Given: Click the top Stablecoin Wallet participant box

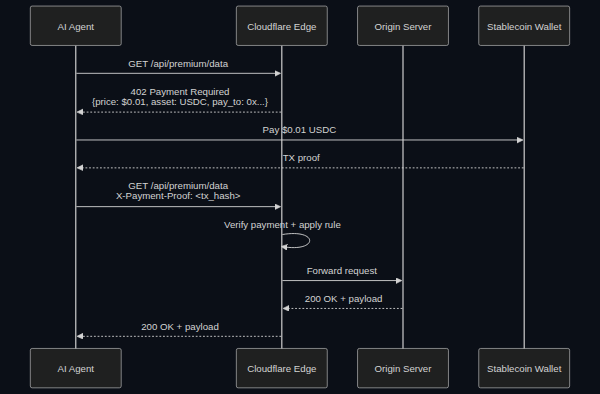Looking at the screenshot, I should pyautogui.click(x=524, y=26).
